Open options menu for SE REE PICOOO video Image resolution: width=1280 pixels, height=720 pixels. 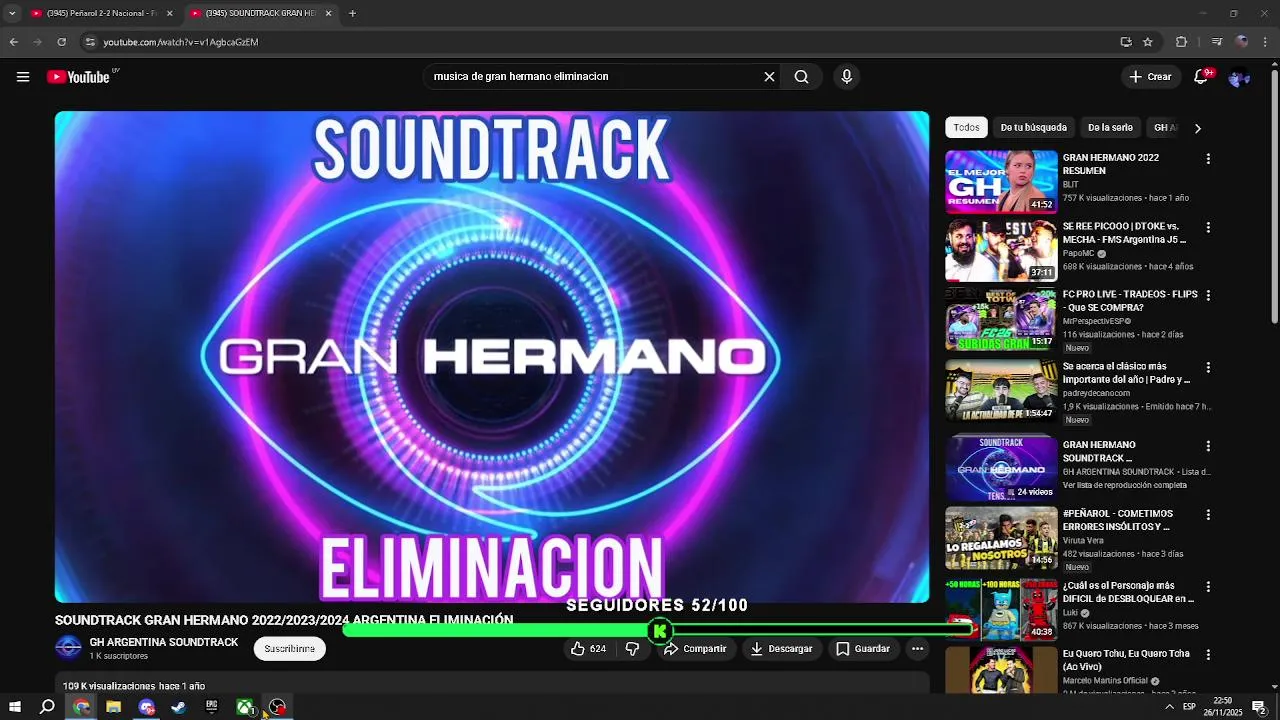1208,228
